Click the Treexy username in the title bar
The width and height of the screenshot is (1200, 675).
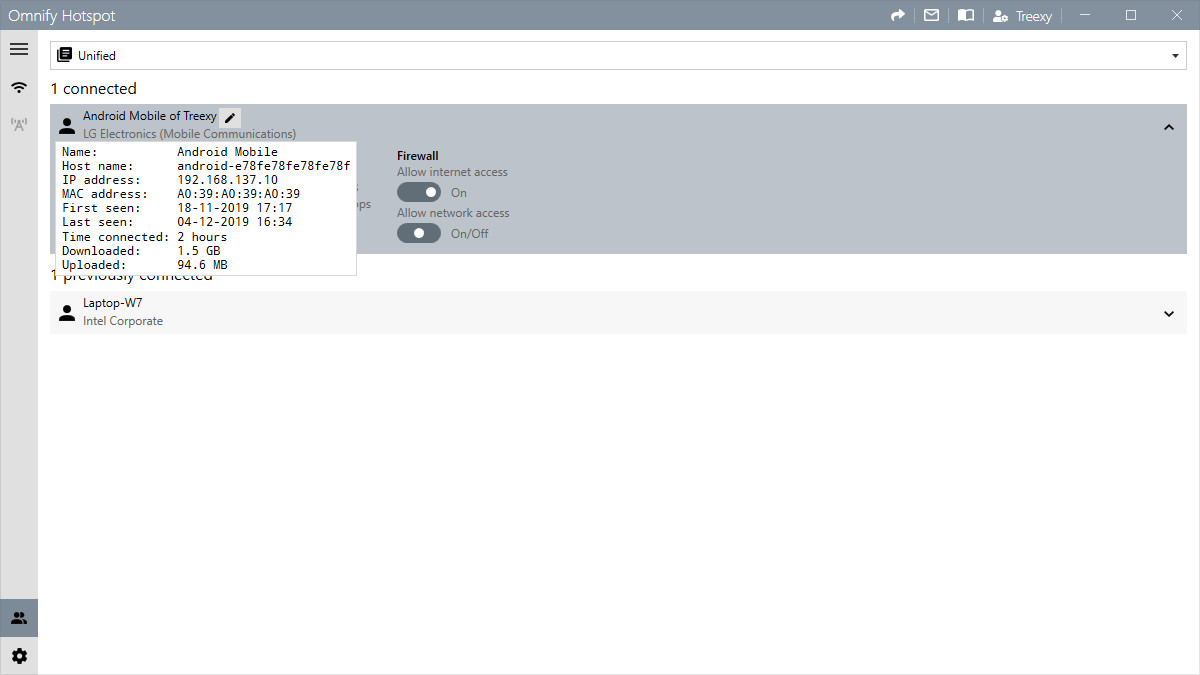(1032, 15)
